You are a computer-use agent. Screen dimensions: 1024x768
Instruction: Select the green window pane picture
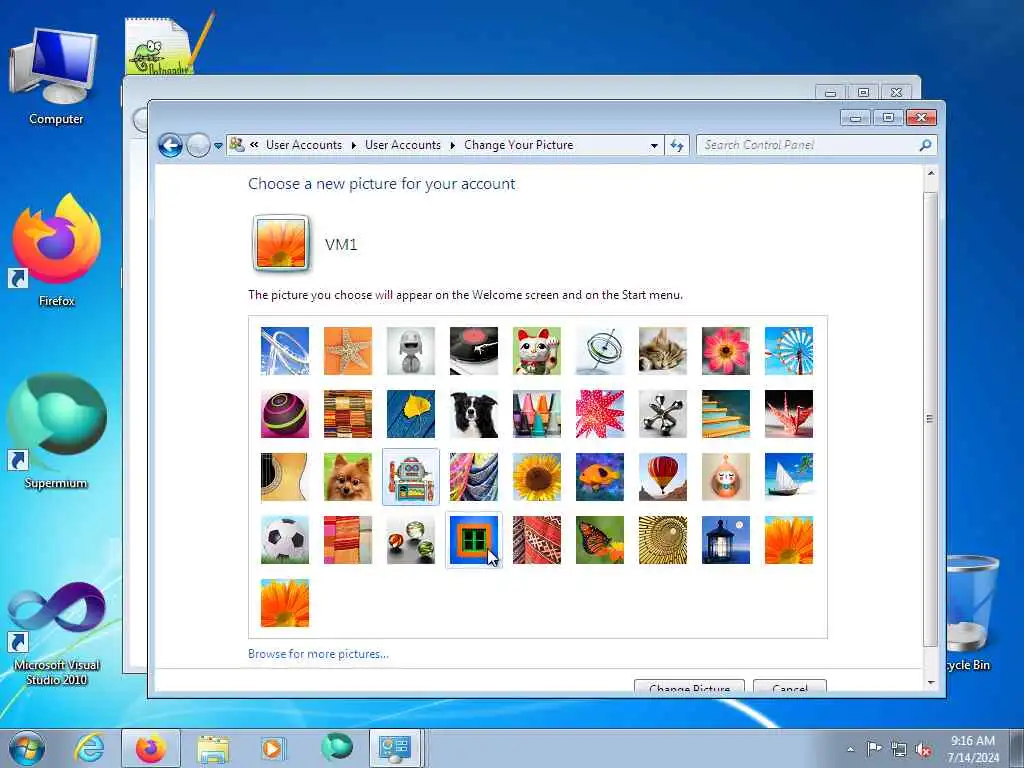pyautogui.click(x=474, y=540)
